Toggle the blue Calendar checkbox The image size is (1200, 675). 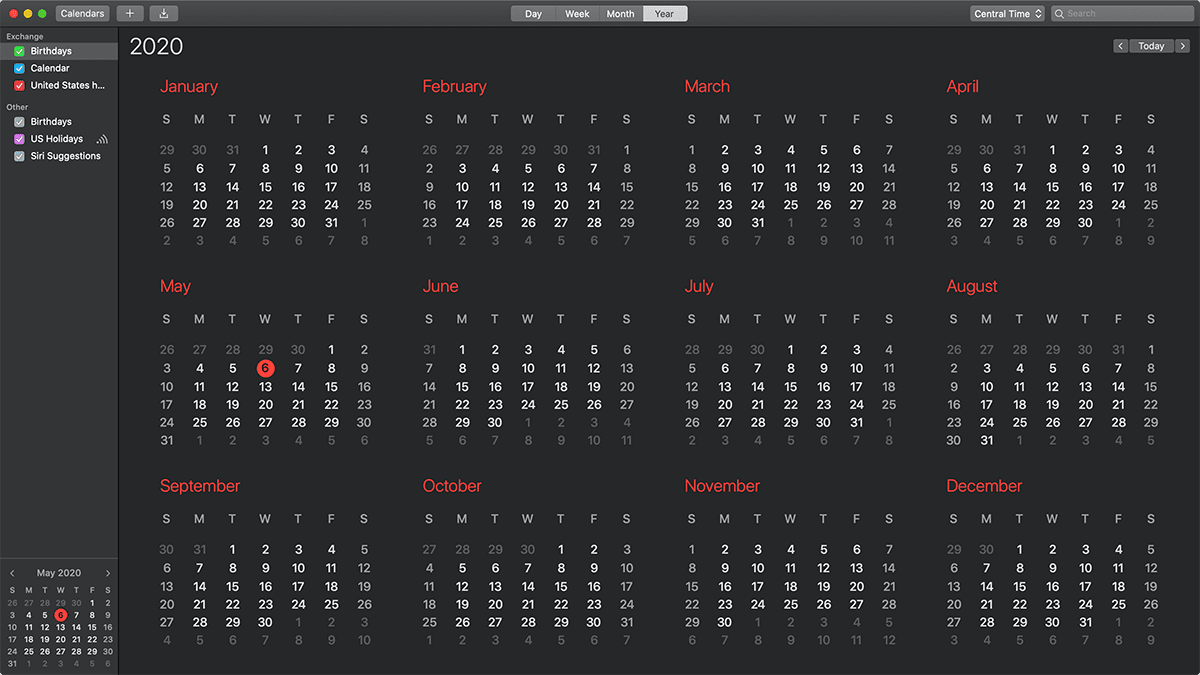pyautogui.click(x=19, y=68)
